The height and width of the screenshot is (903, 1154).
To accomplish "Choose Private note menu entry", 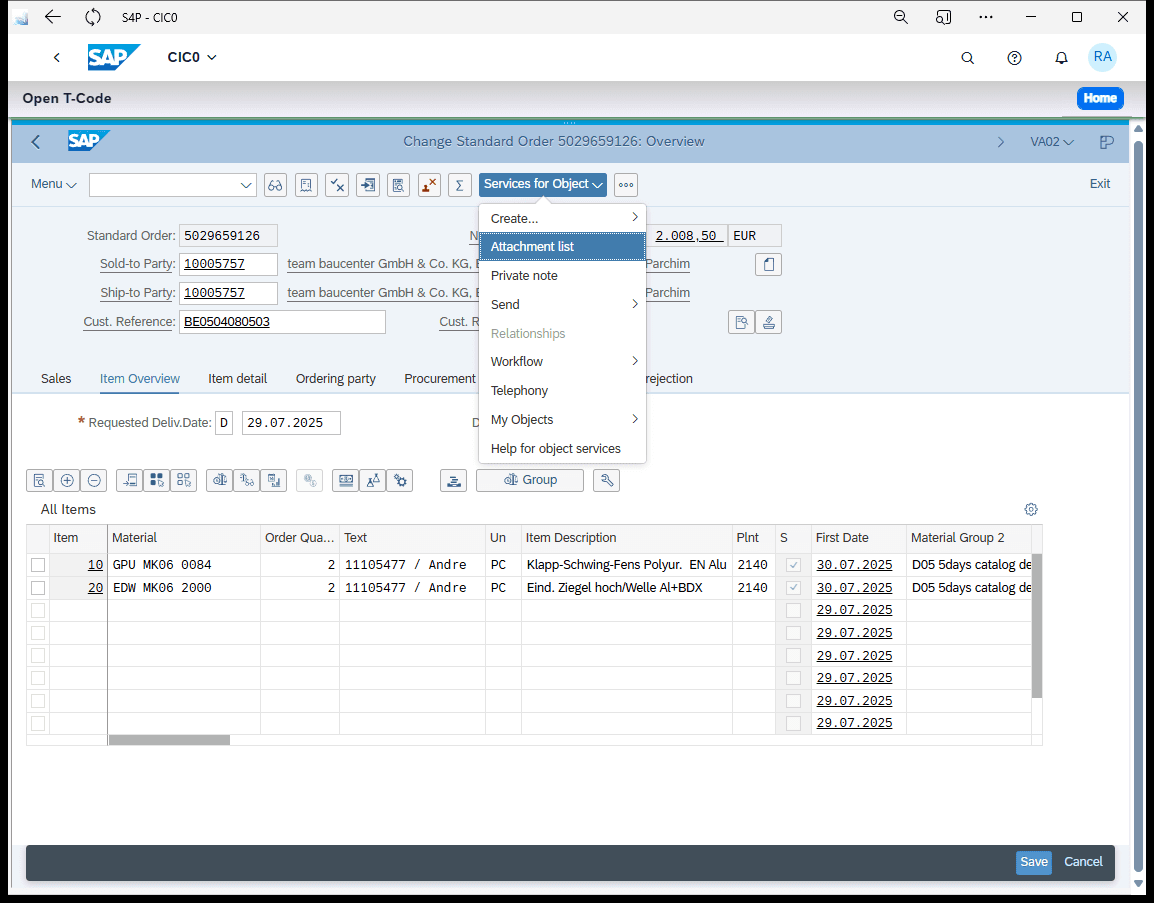I will 562,275.
